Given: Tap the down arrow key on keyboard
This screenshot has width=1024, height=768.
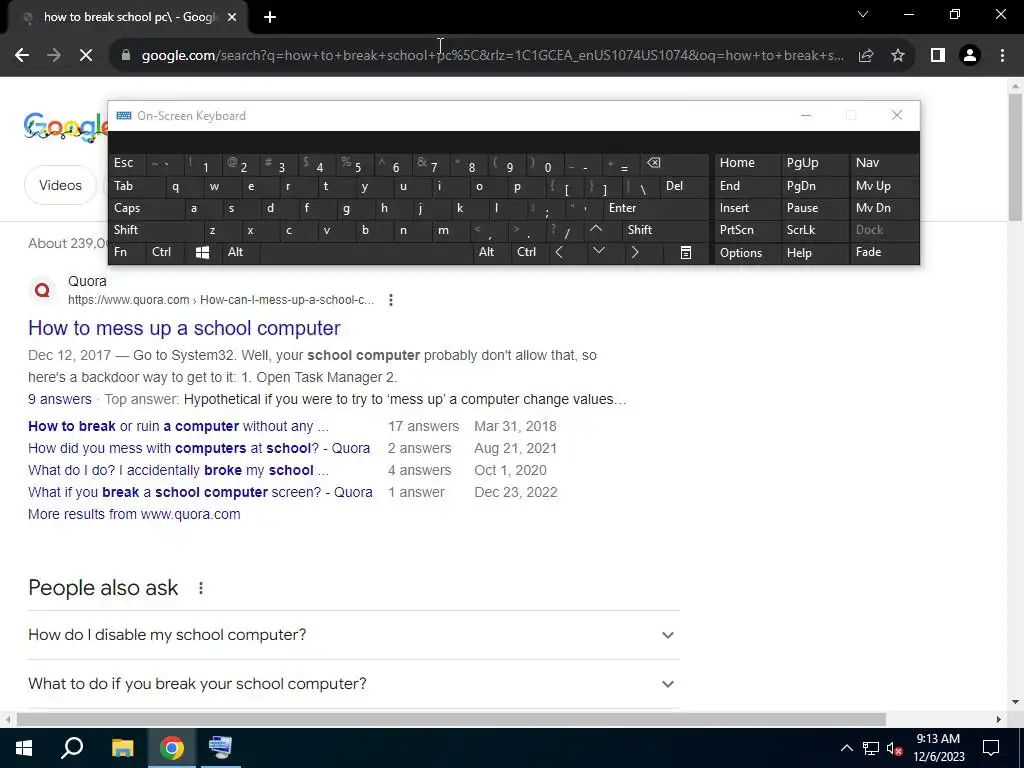Looking at the screenshot, I should coord(598,252).
